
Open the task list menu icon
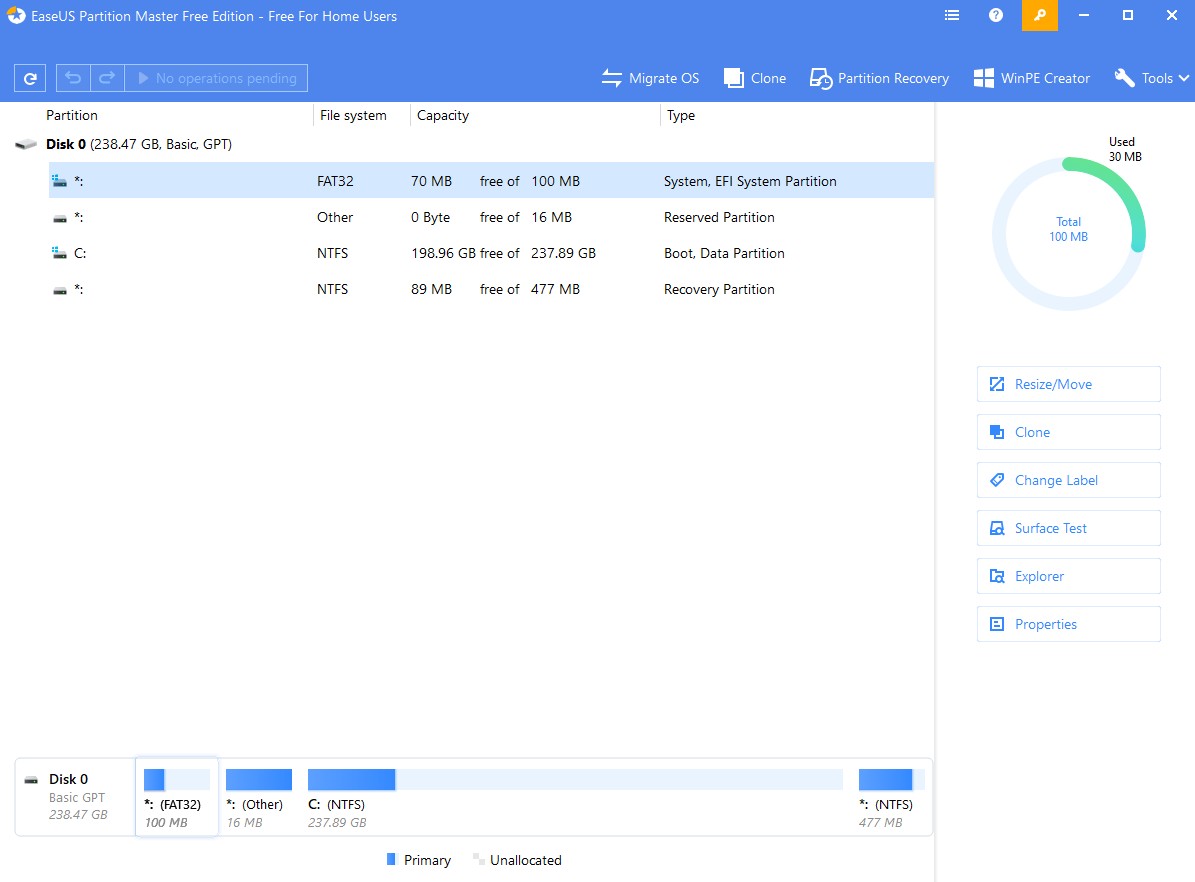click(x=952, y=15)
